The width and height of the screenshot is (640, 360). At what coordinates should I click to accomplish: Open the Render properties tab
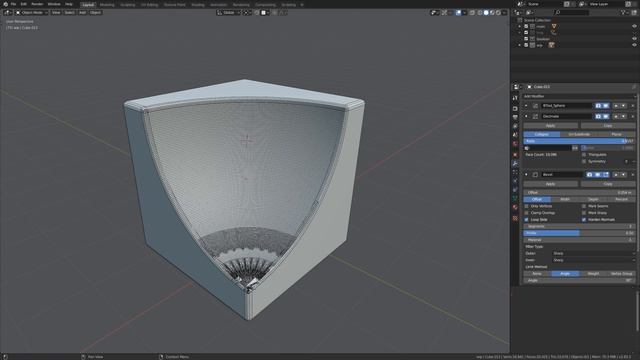click(x=515, y=109)
